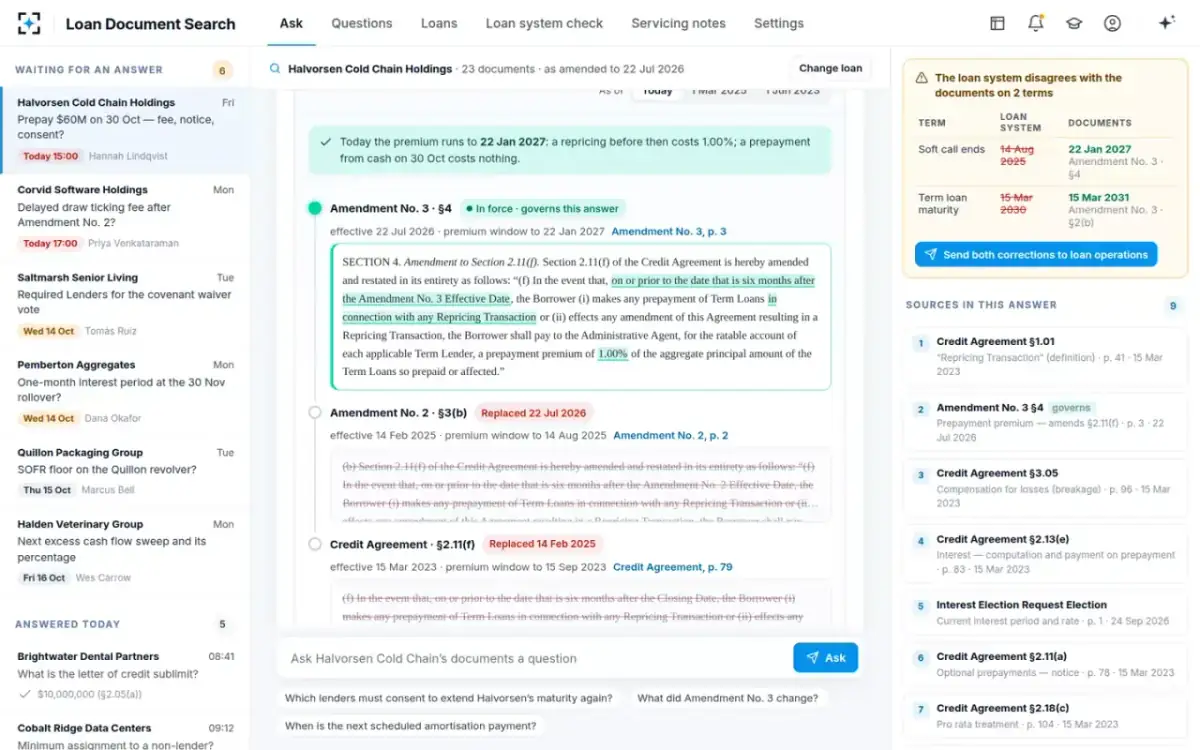Click the blue Ask submit button

(x=825, y=657)
